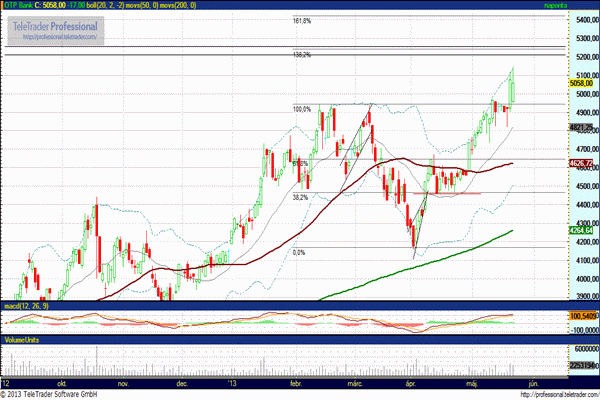Click the 4200,00 price axis label

click(587, 242)
